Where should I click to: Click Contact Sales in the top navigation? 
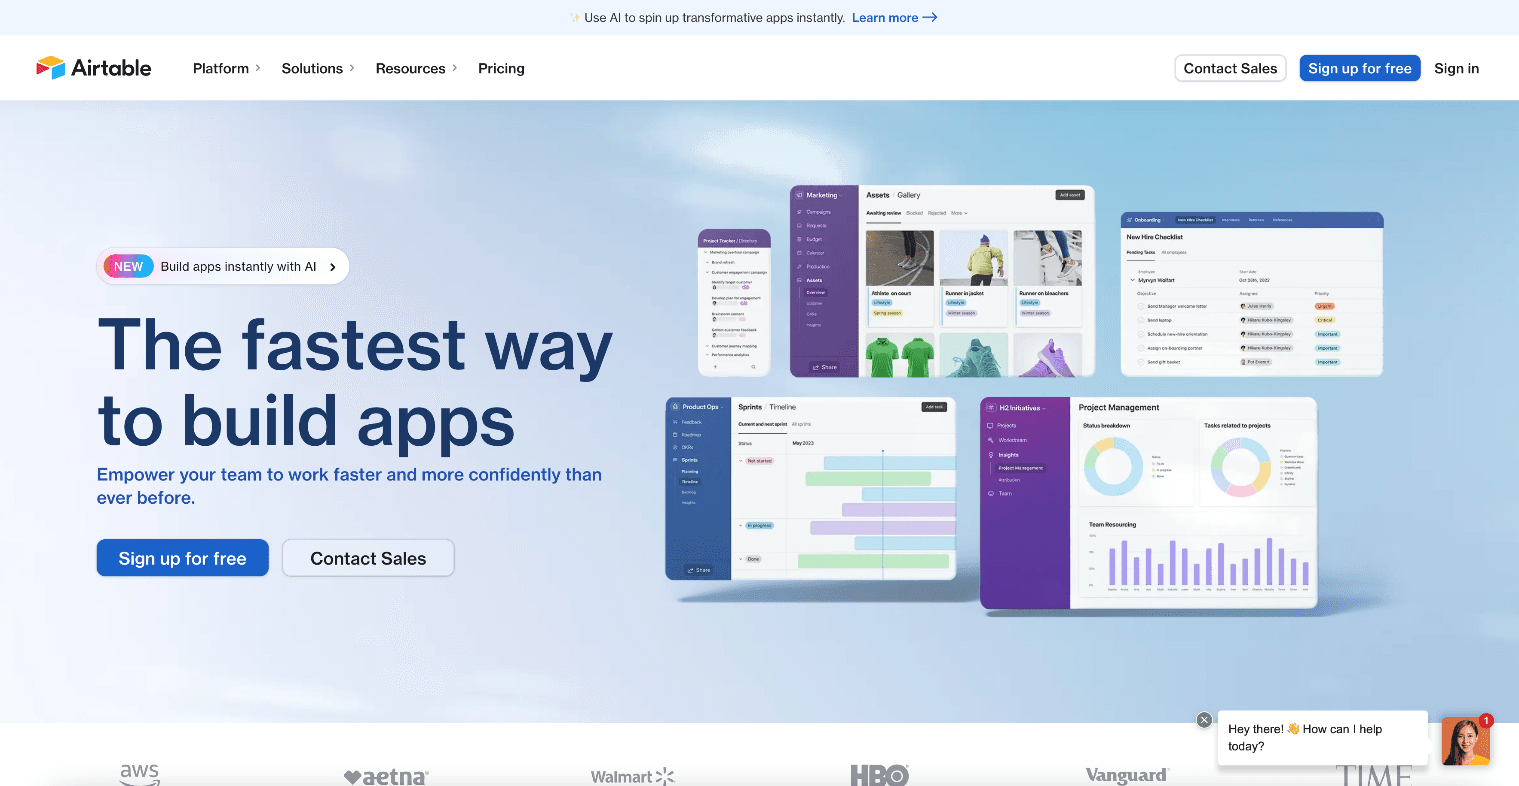coord(1230,68)
